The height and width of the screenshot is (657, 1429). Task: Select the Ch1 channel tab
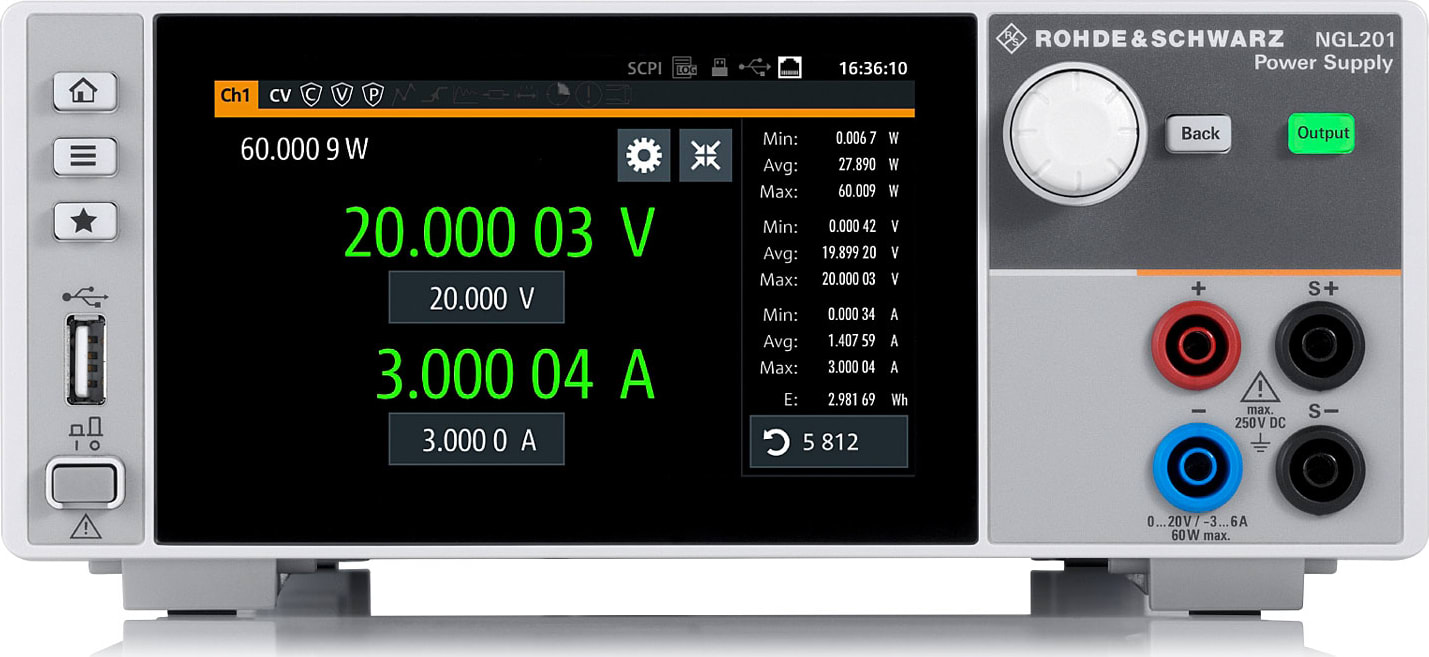point(236,95)
